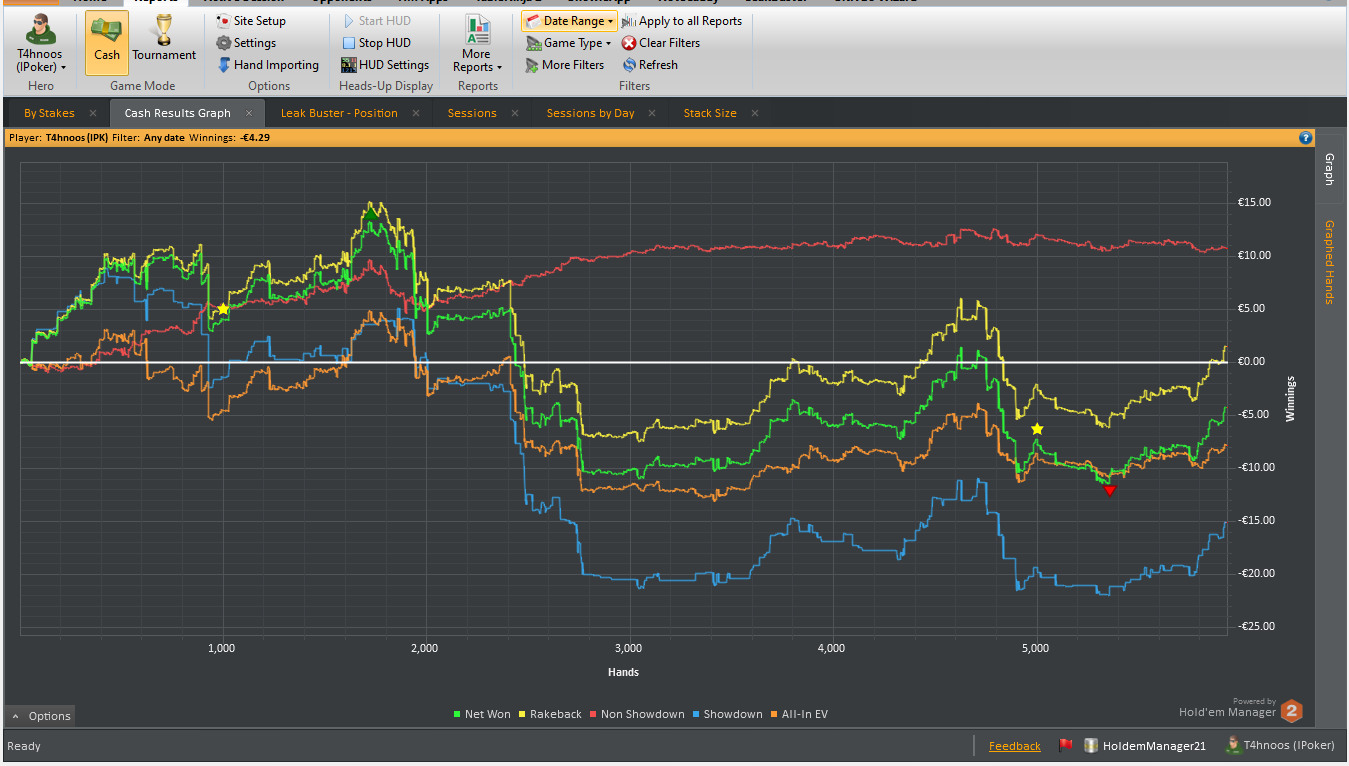Click the Rakeback yellow legend swatch
The height and width of the screenshot is (766, 1349).
pyautogui.click(x=522, y=714)
